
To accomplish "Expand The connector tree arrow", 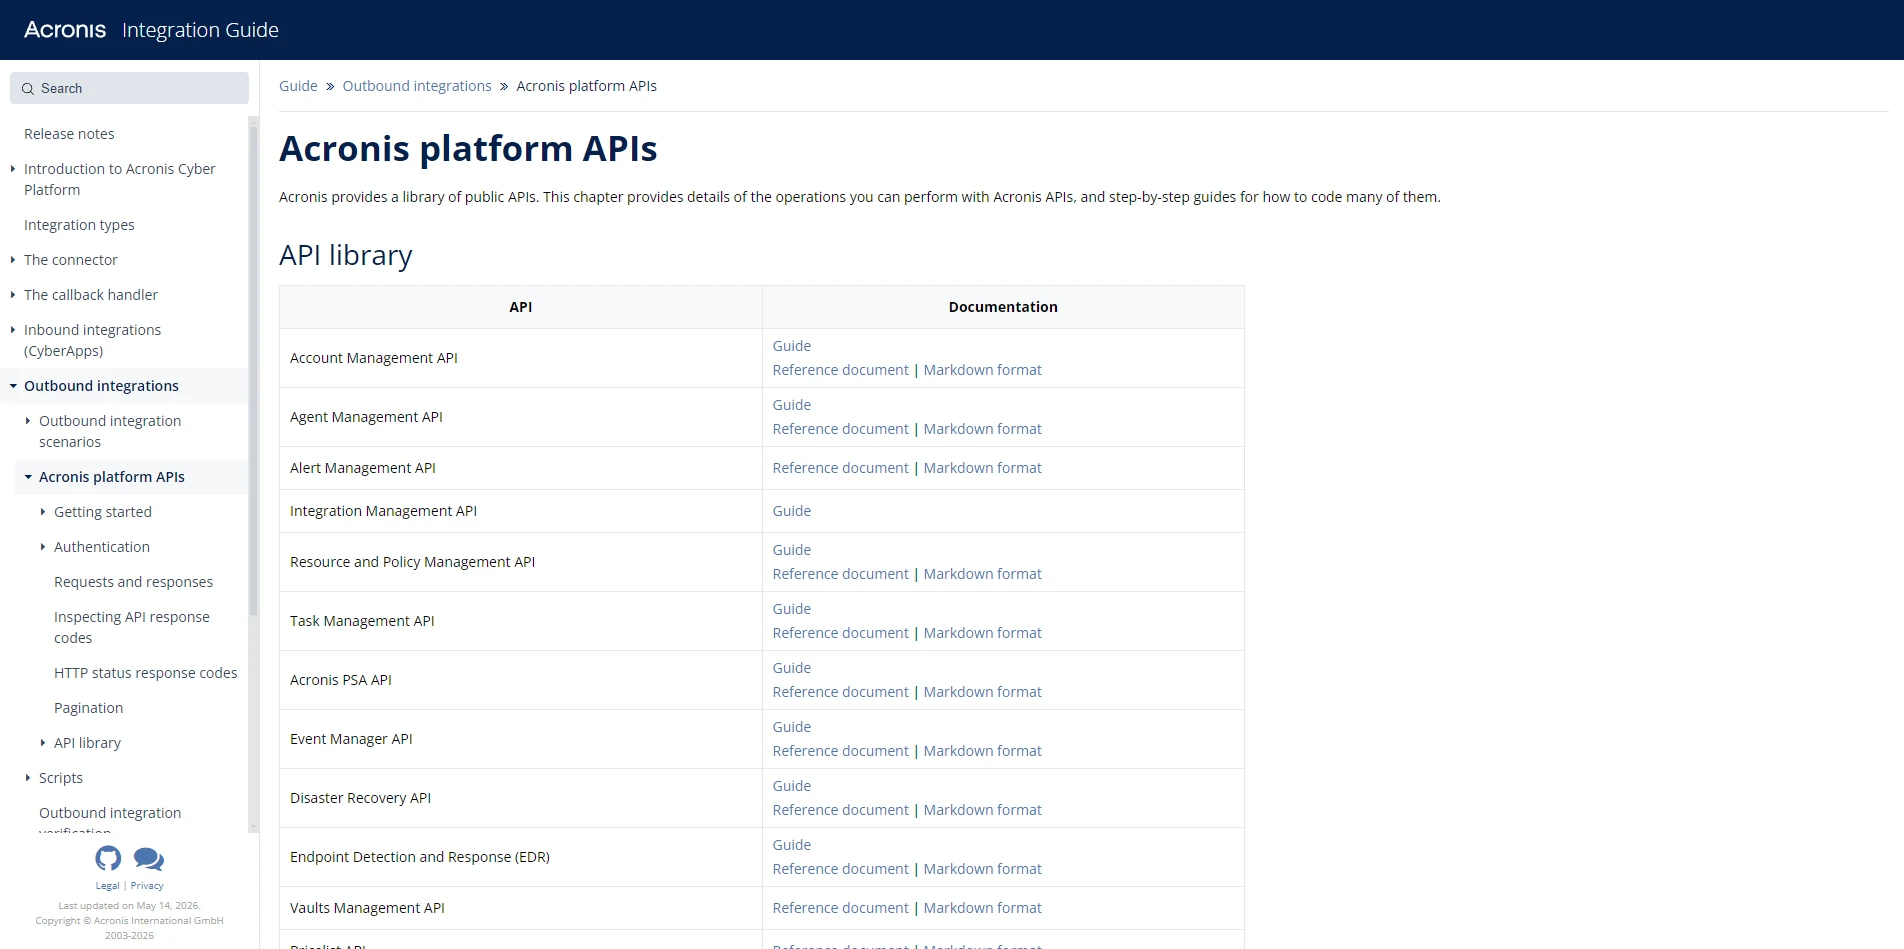I will 13,260.
